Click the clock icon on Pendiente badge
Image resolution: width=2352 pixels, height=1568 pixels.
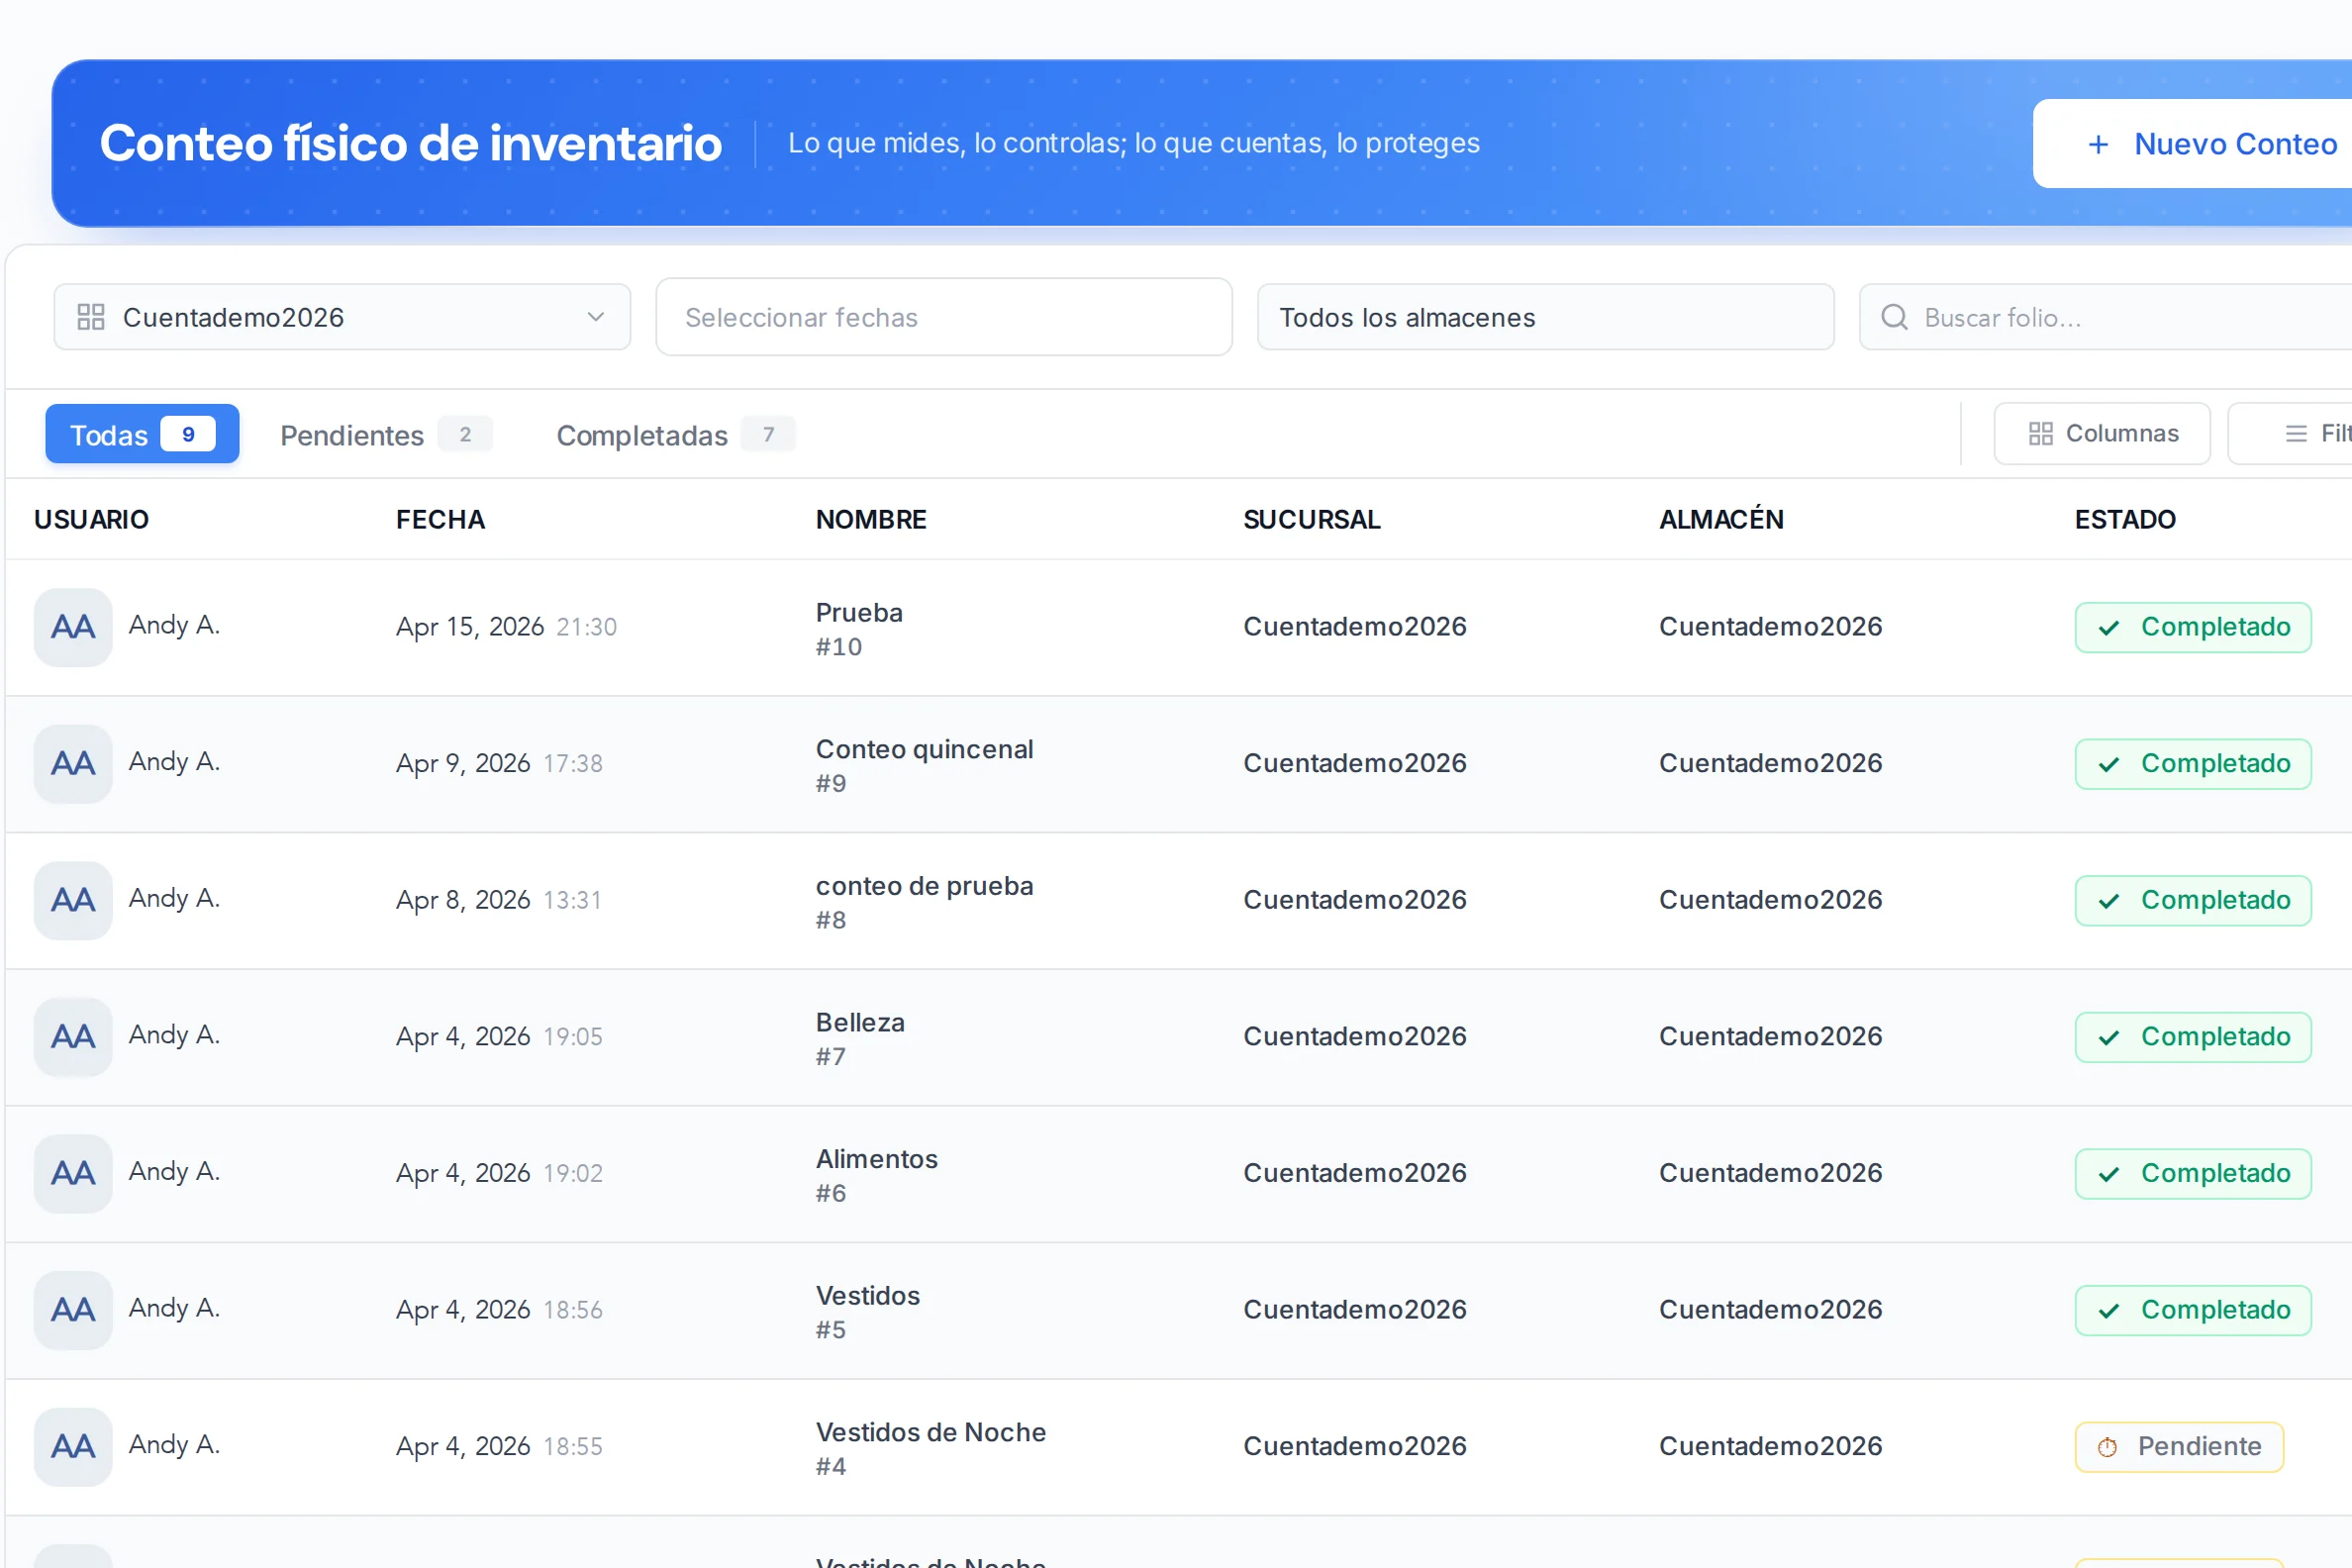tap(2107, 1447)
